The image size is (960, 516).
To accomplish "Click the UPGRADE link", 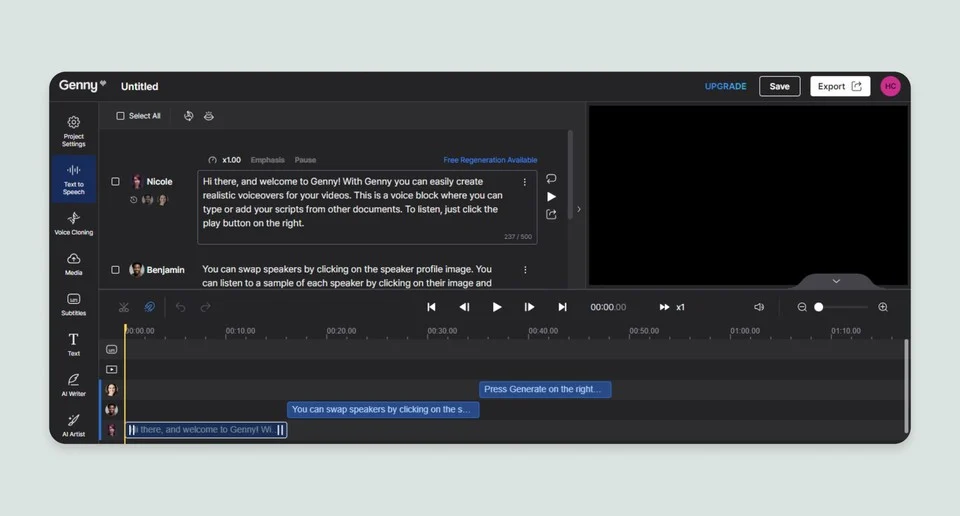I will click(x=726, y=86).
